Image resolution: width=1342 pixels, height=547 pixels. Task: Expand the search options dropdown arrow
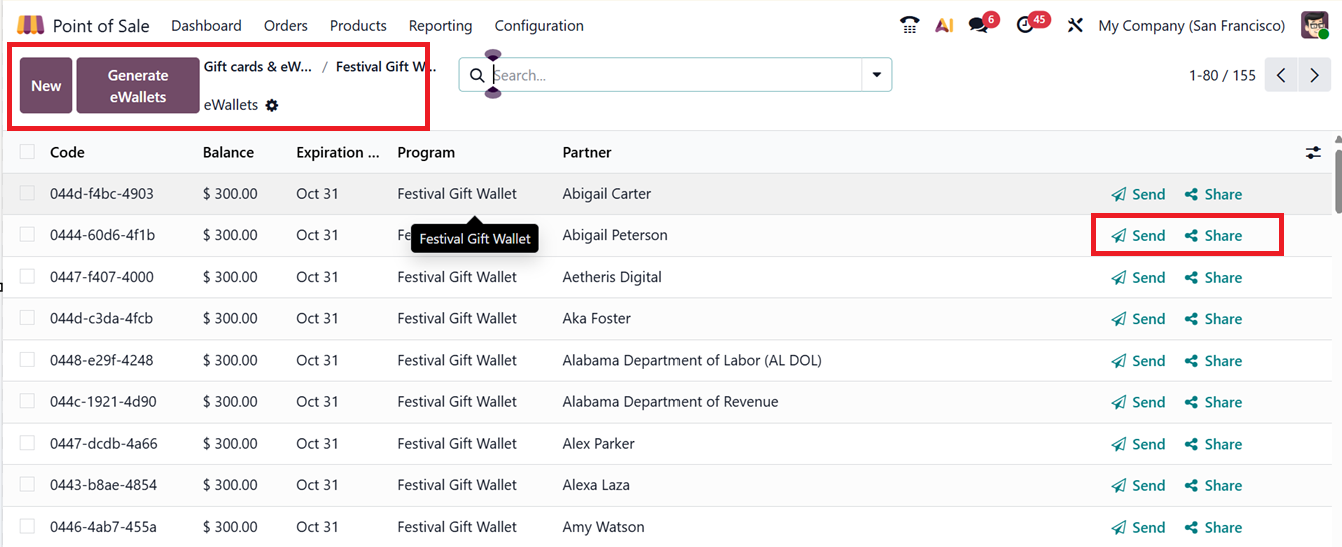point(877,75)
